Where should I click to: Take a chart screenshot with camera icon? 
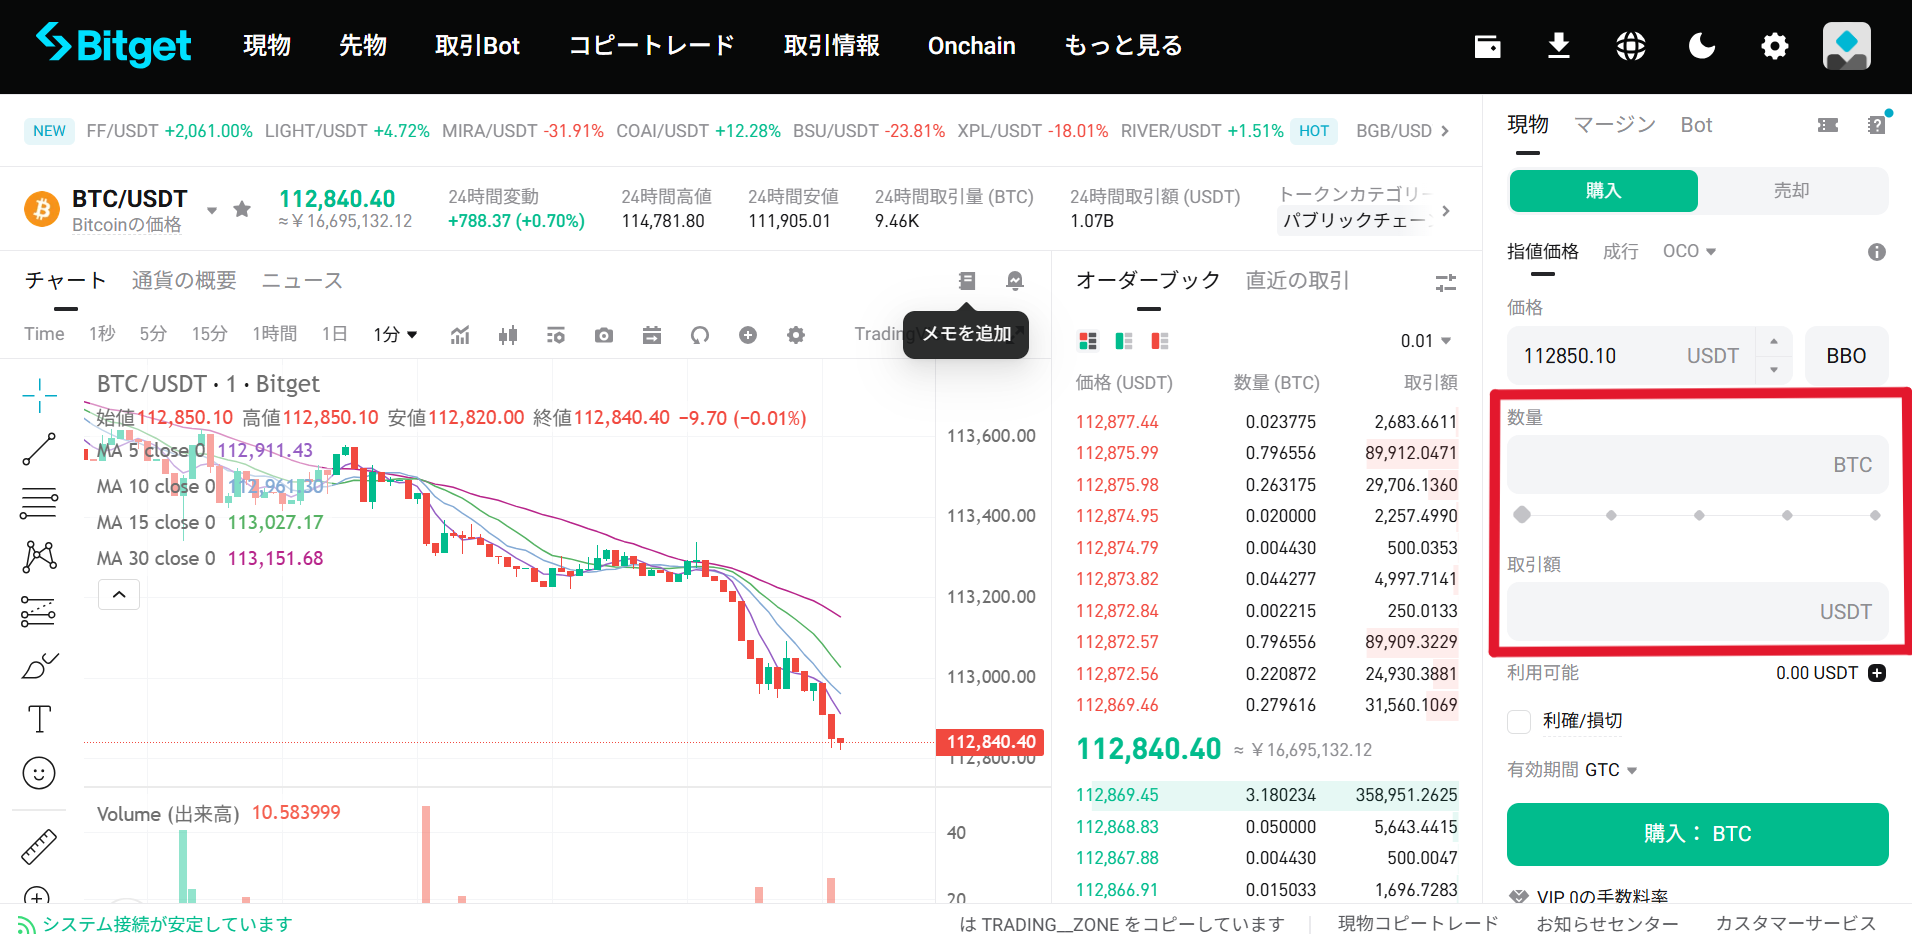coord(603,334)
